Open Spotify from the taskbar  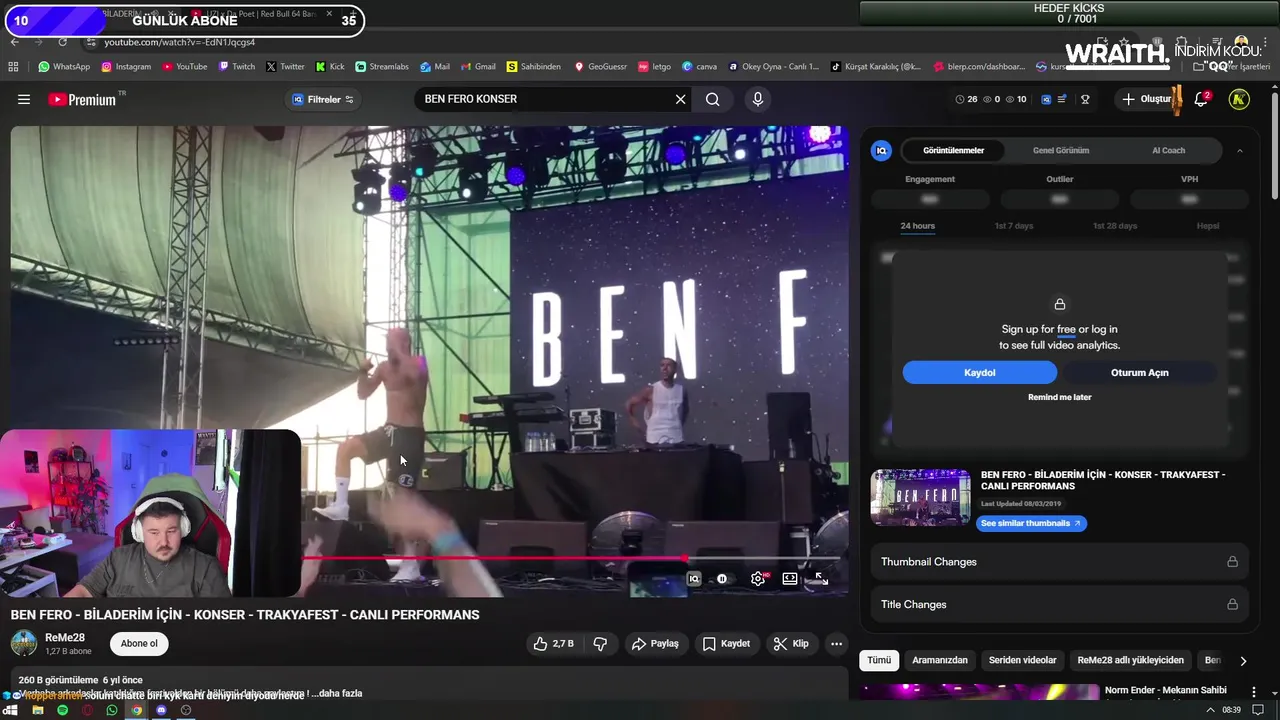click(x=62, y=710)
